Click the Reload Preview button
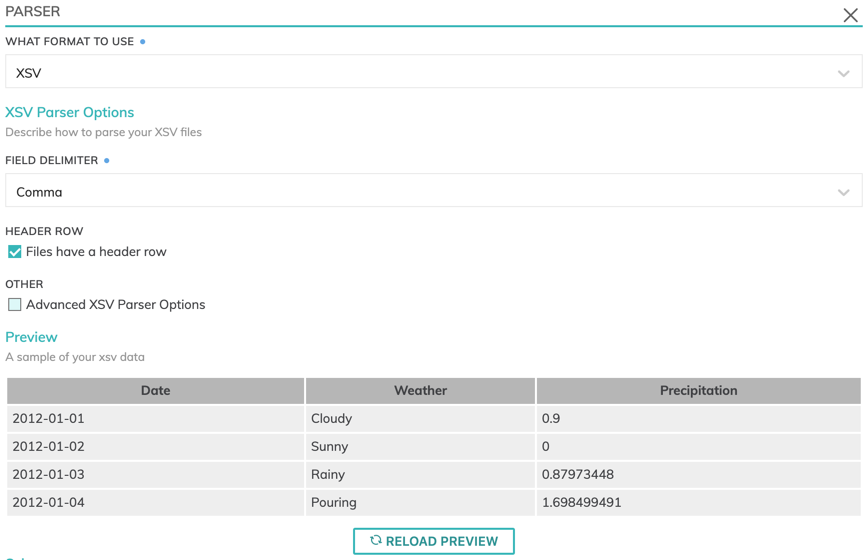Image resolution: width=867 pixels, height=560 pixels. (434, 541)
